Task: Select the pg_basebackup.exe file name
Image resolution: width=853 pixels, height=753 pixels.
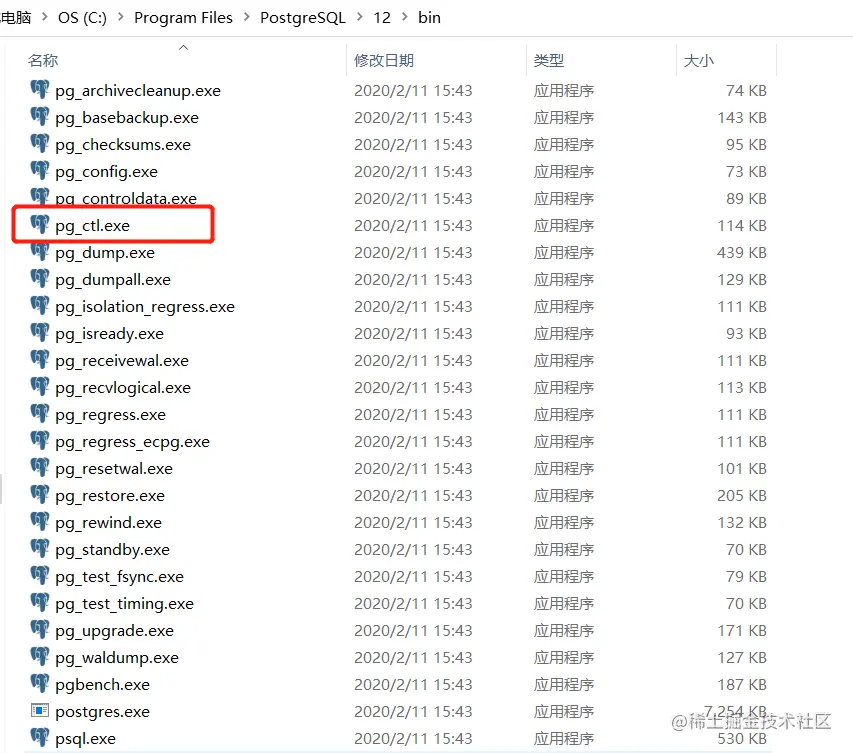Action: (127, 118)
